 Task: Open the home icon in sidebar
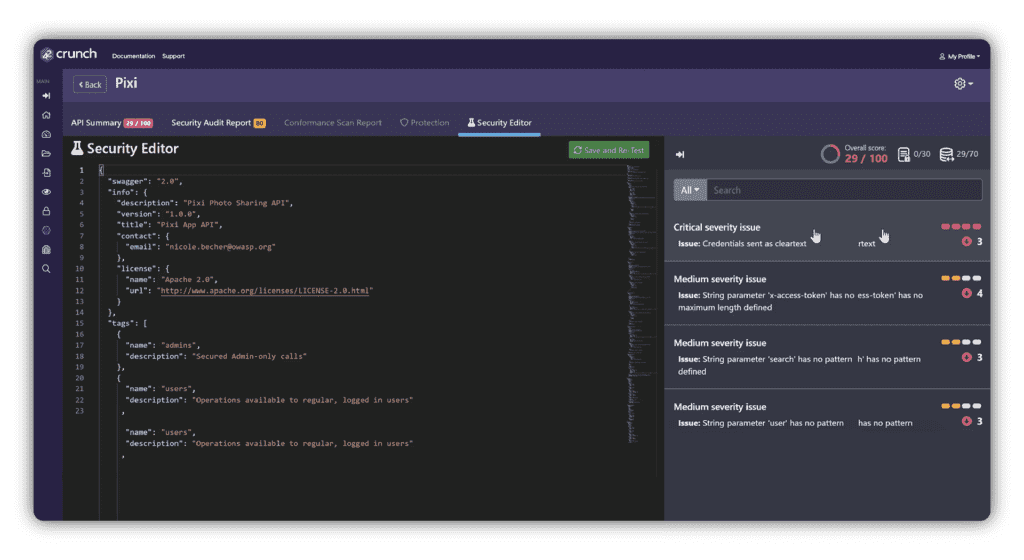point(46,115)
